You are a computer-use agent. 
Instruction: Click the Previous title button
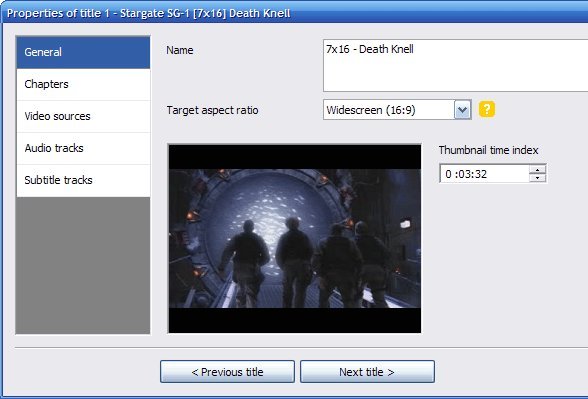pyautogui.click(x=227, y=372)
